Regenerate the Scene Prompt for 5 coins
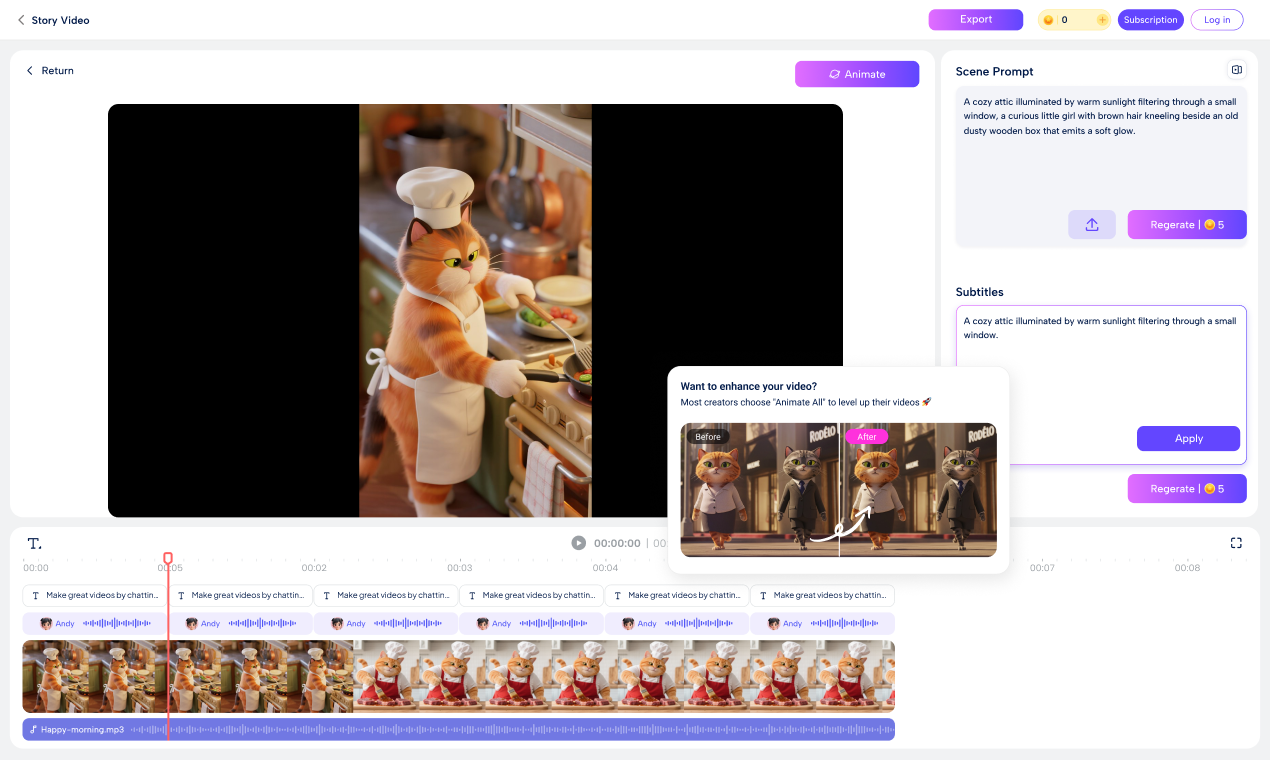Screen dimensions: 1270x760 pyautogui.click(x=1187, y=224)
